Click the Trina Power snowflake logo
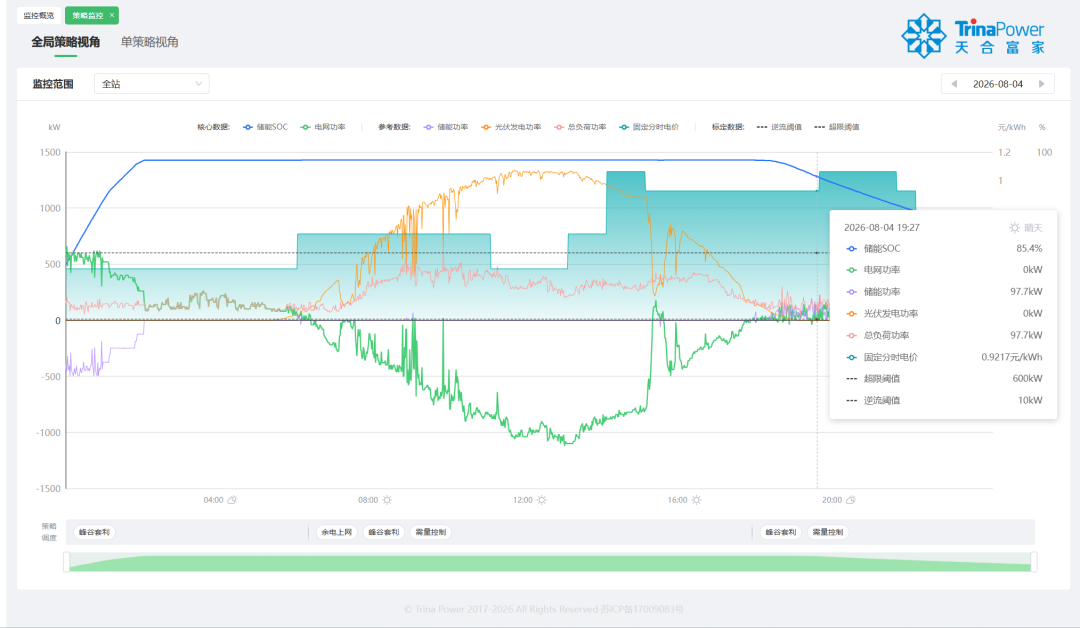1080x628 pixels. pyautogui.click(x=924, y=36)
